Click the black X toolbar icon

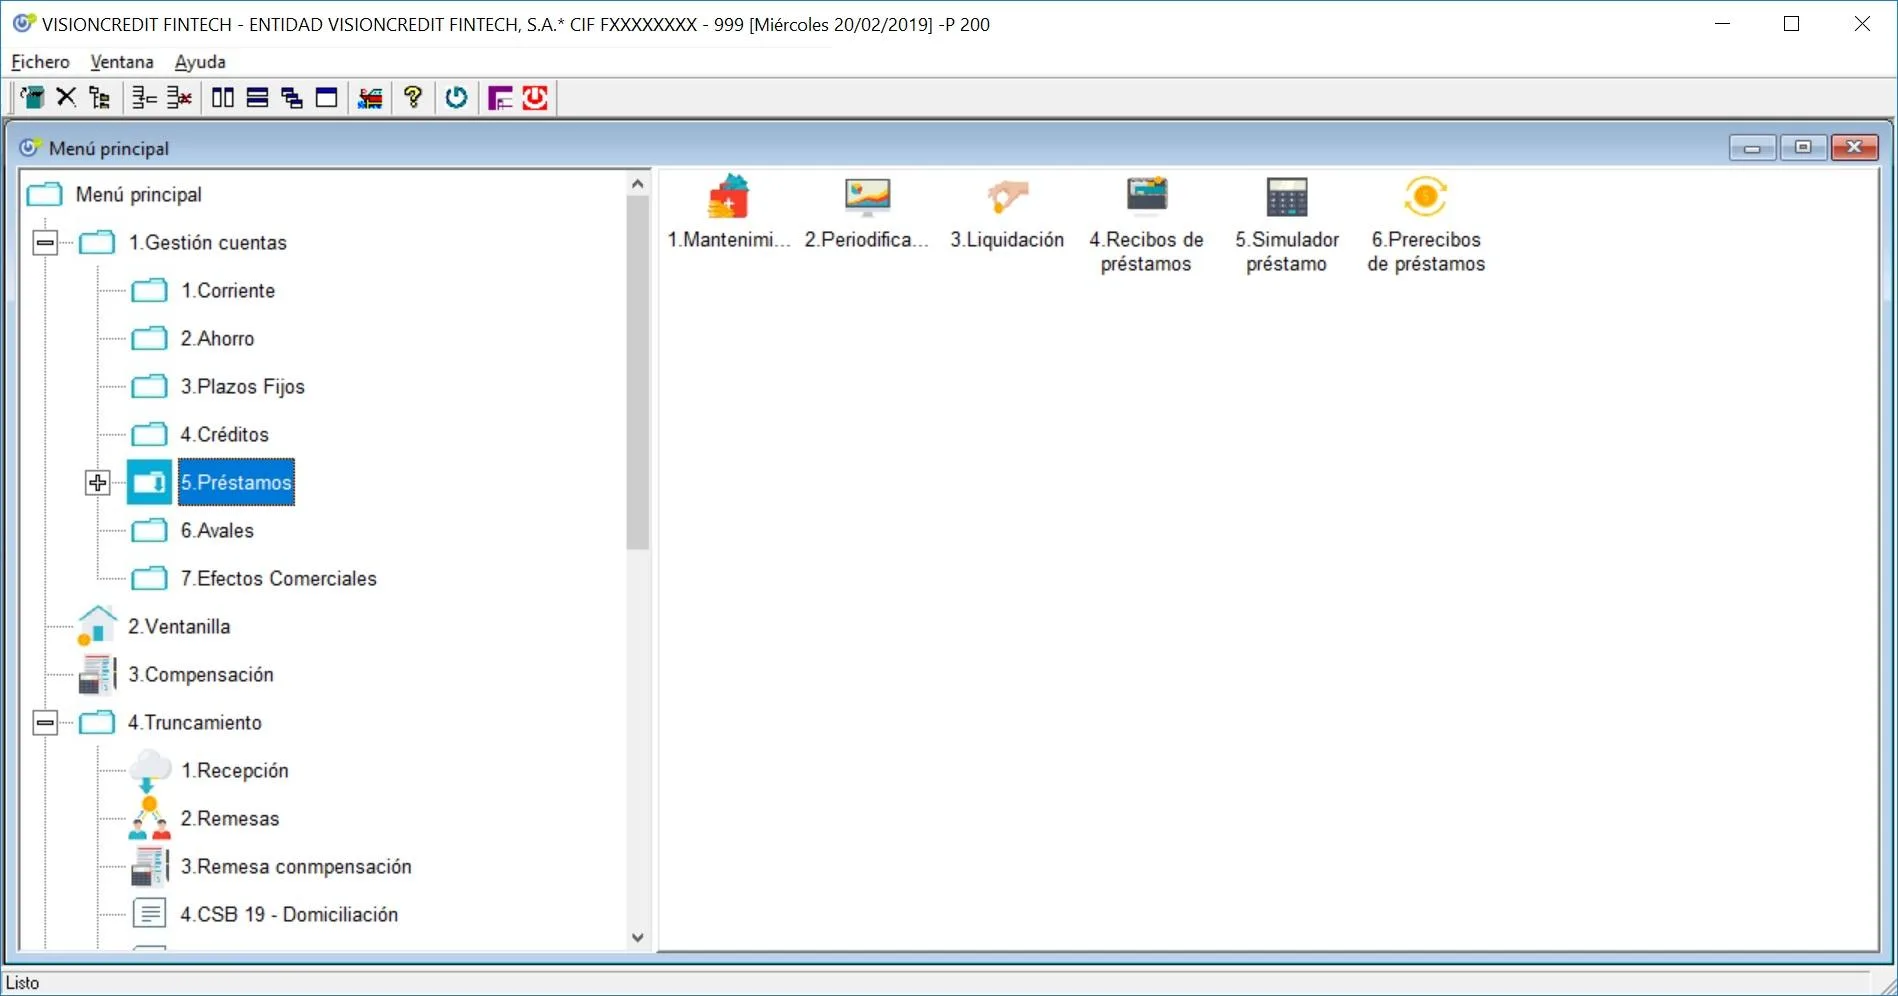tap(66, 97)
